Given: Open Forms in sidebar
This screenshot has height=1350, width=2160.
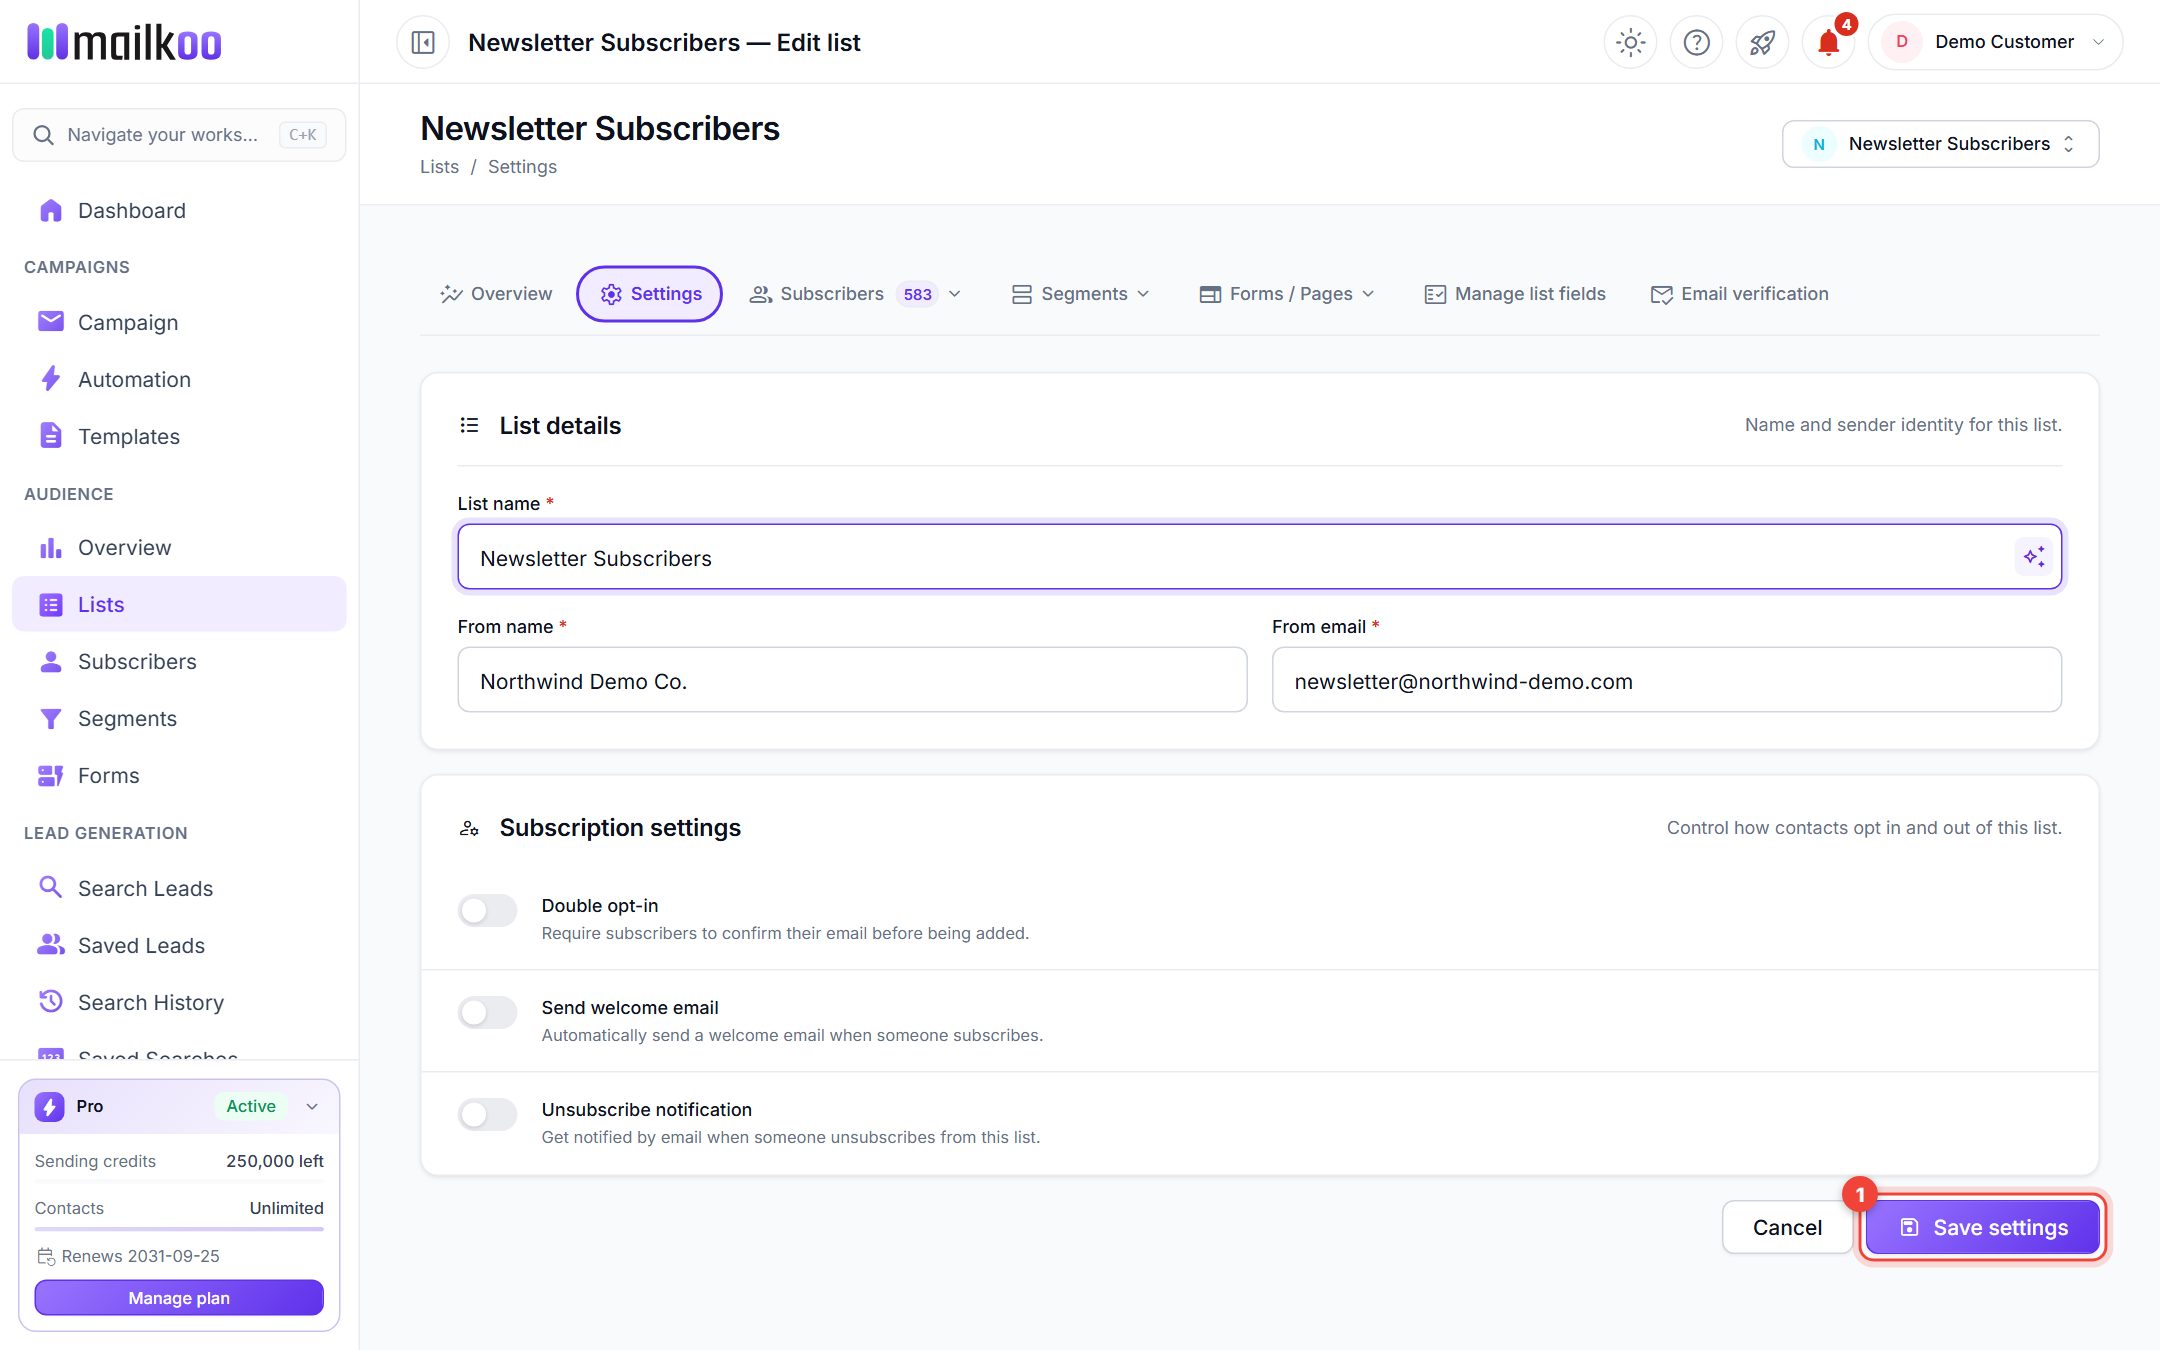Looking at the screenshot, I should pos(179,775).
